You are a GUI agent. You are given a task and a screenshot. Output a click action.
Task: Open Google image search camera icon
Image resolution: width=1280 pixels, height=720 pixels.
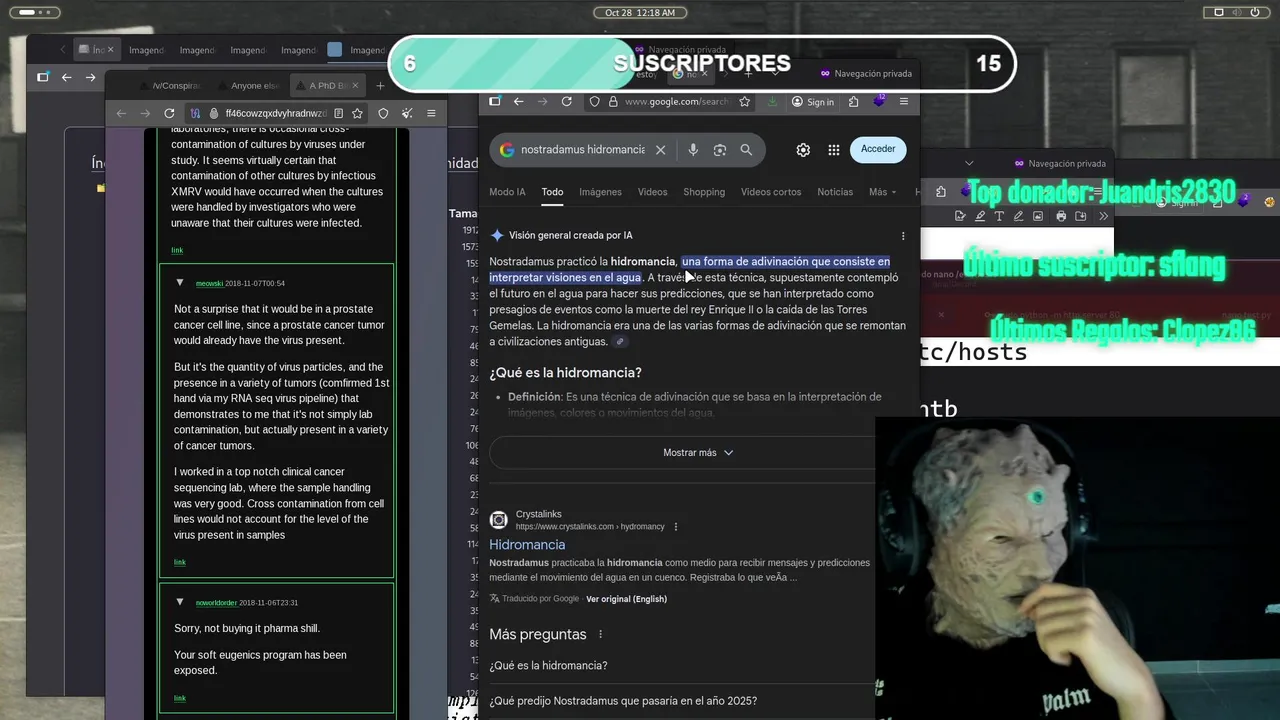point(720,150)
